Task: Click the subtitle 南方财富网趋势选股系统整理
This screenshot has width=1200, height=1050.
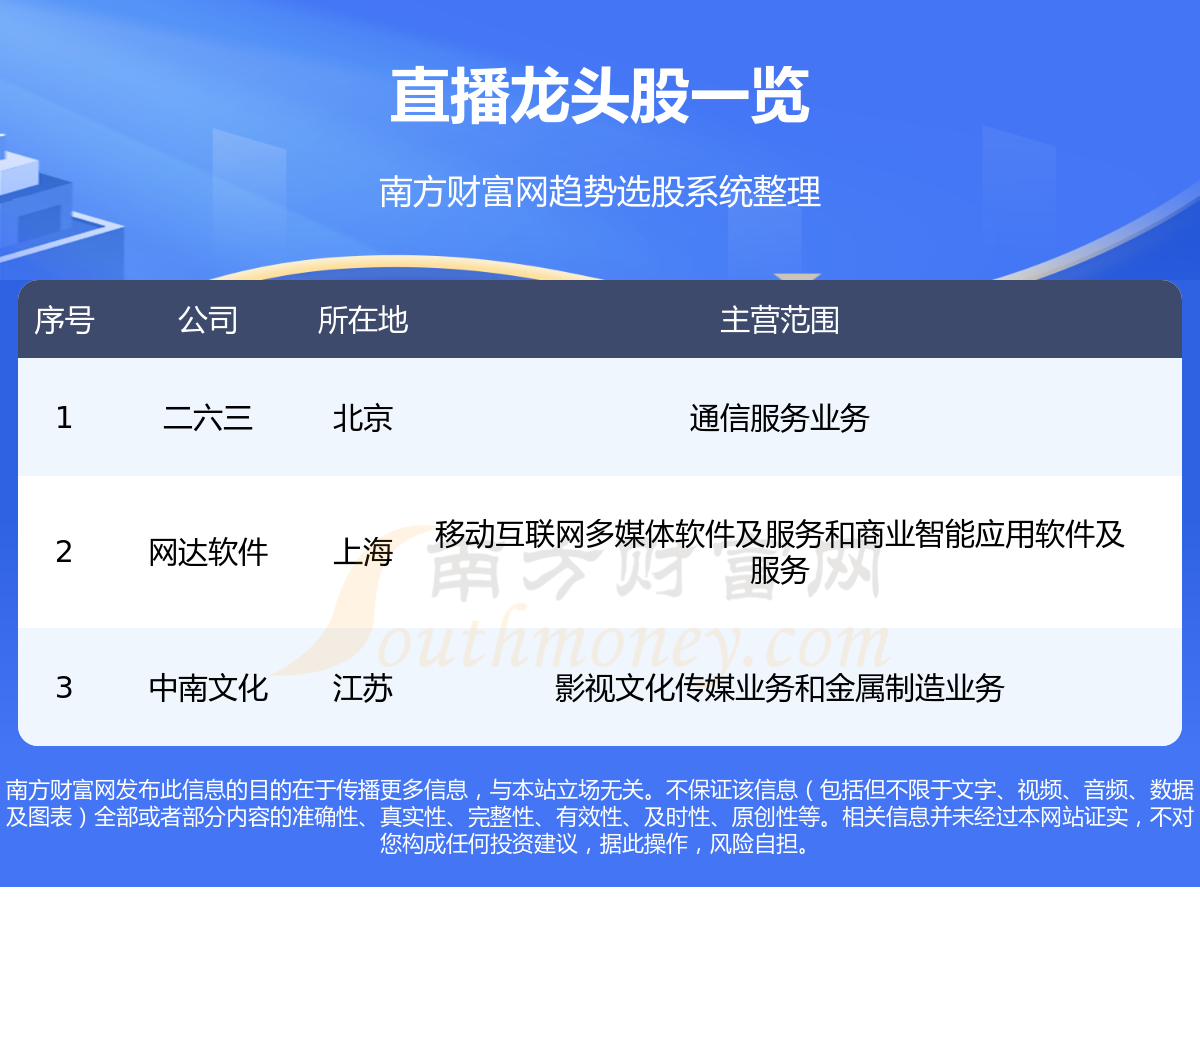Action: coord(600,191)
